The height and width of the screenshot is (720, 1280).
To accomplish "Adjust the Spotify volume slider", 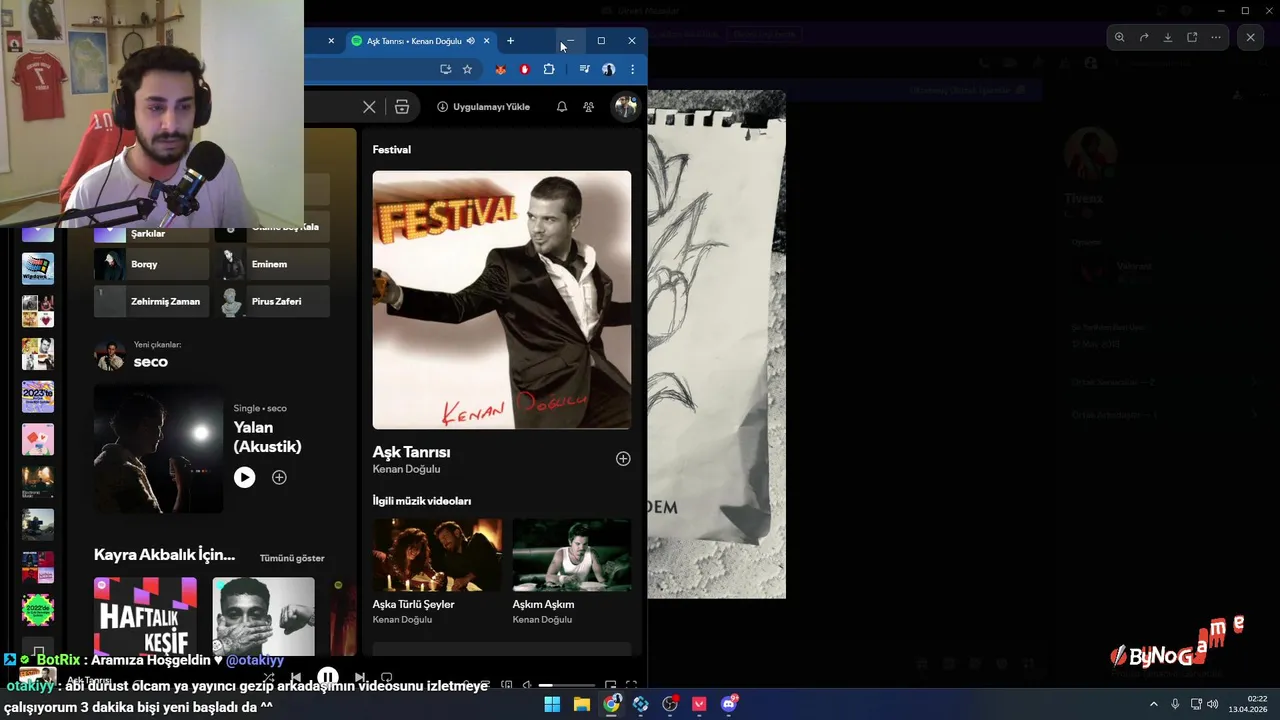I will [568, 685].
